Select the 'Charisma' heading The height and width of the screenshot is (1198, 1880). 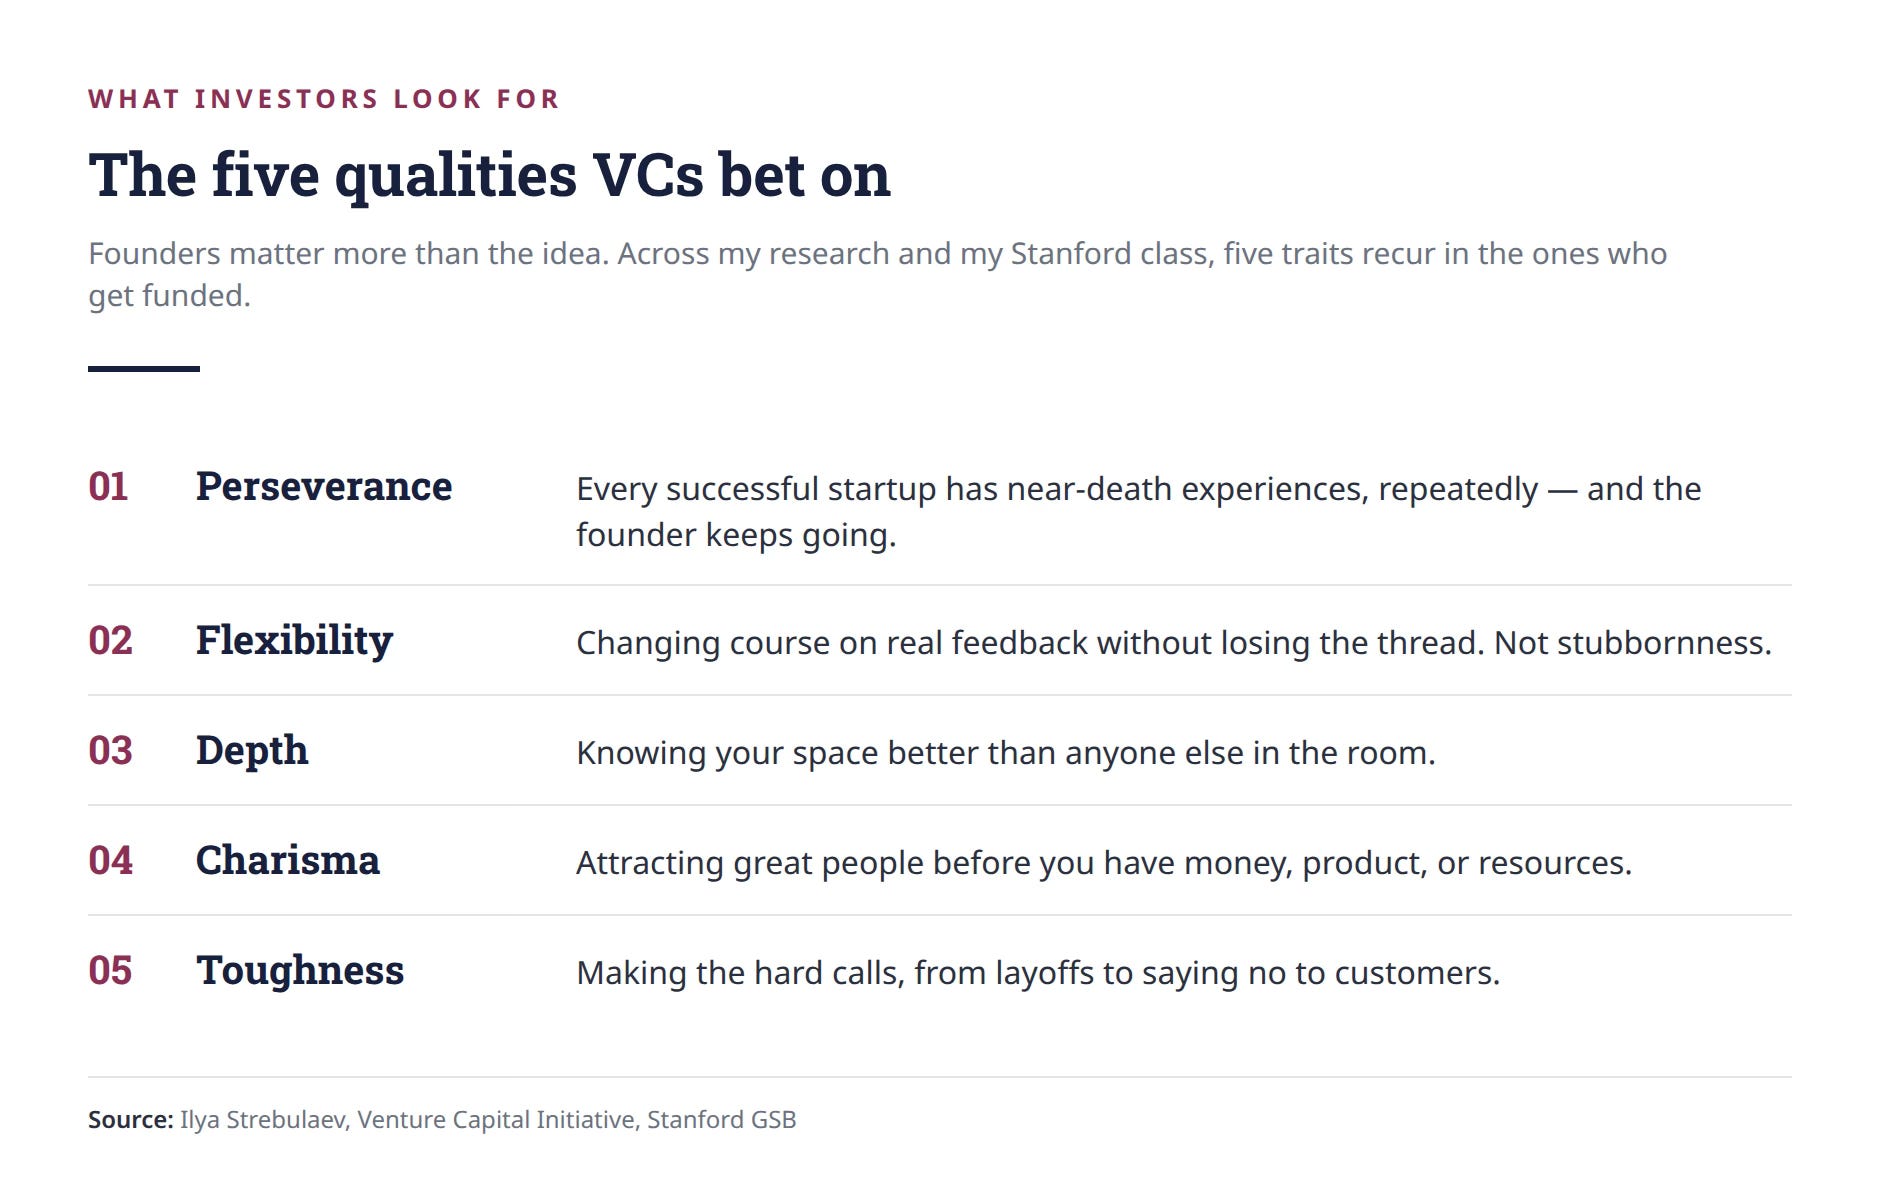point(288,861)
